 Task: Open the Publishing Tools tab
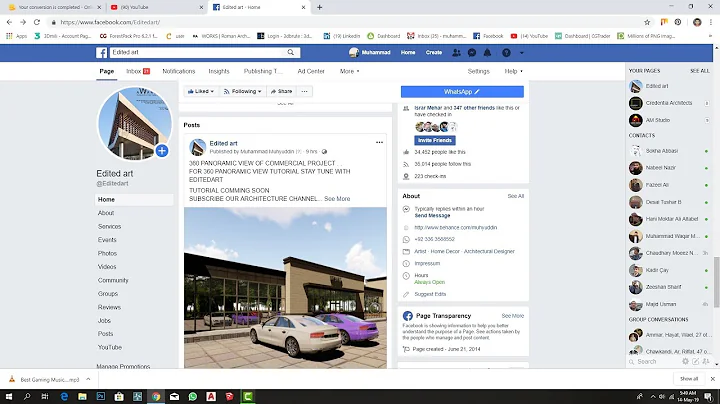(263, 71)
